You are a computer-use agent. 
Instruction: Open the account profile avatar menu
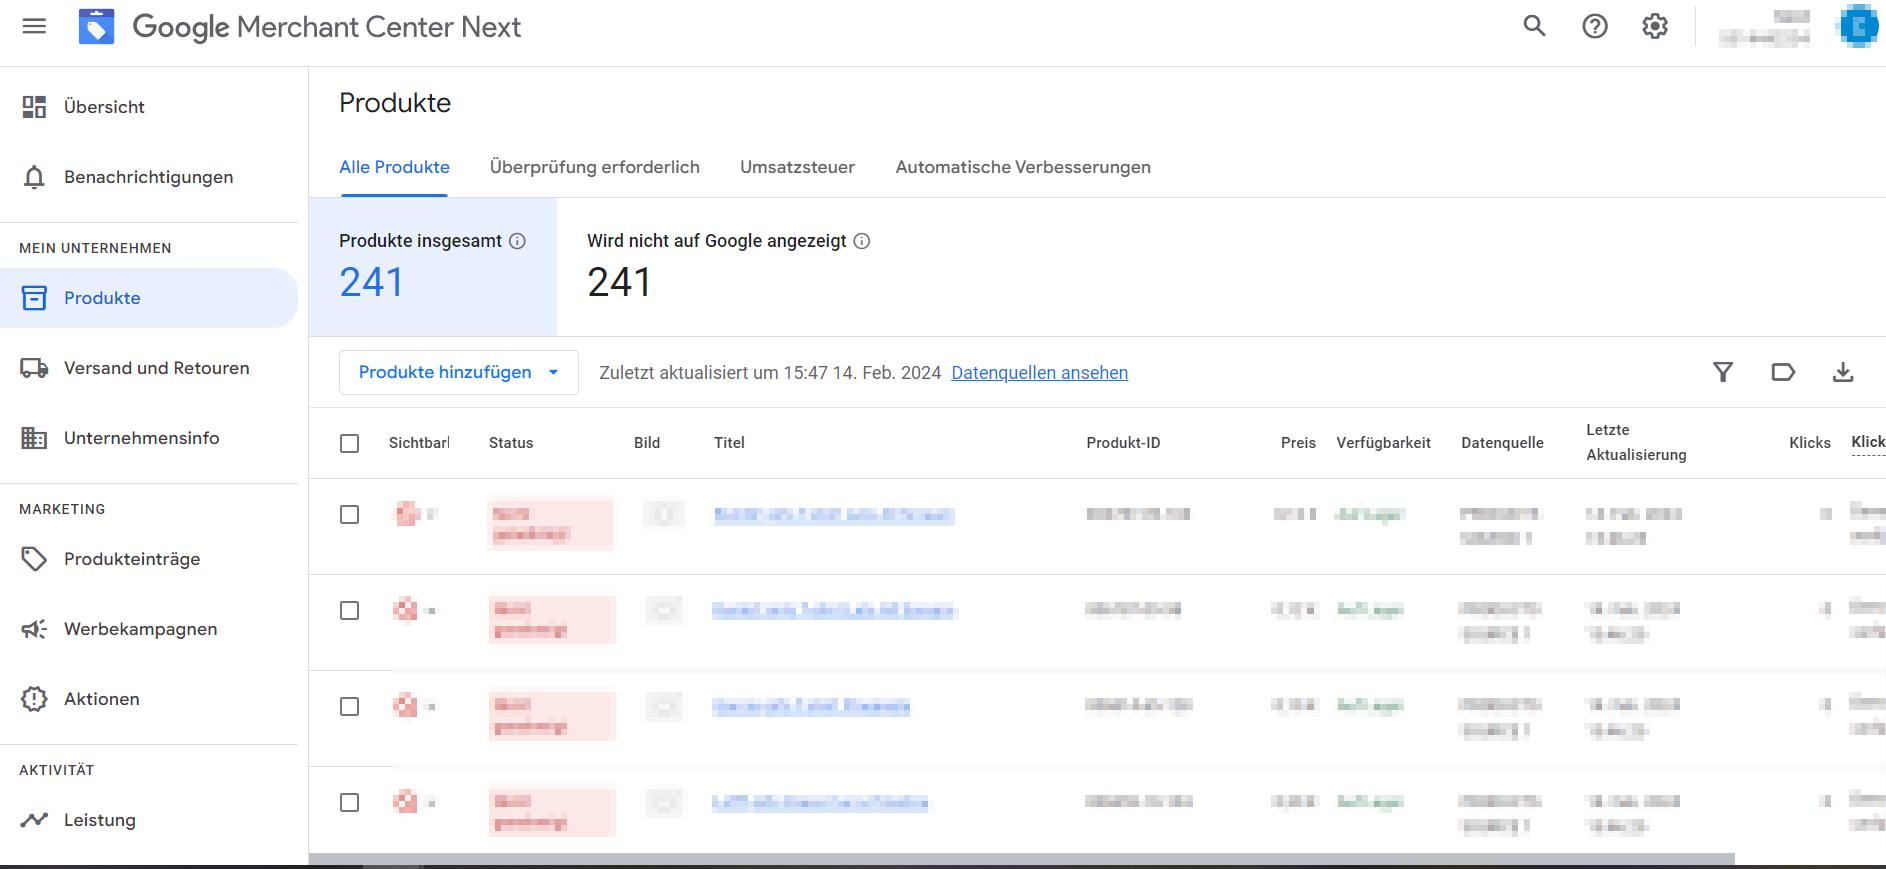[x=1858, y=27]
